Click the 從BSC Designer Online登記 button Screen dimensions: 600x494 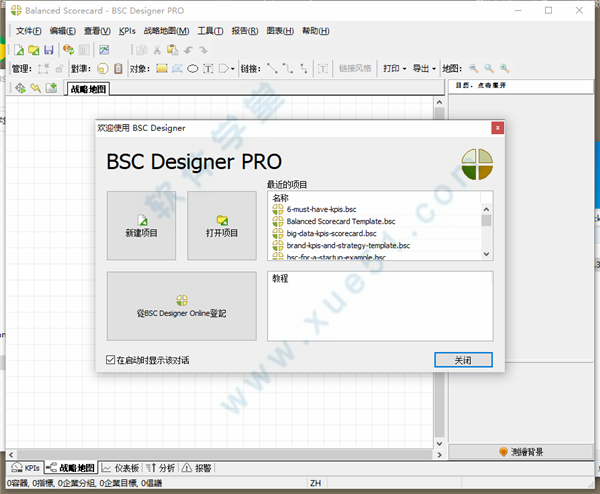(182, 306)
